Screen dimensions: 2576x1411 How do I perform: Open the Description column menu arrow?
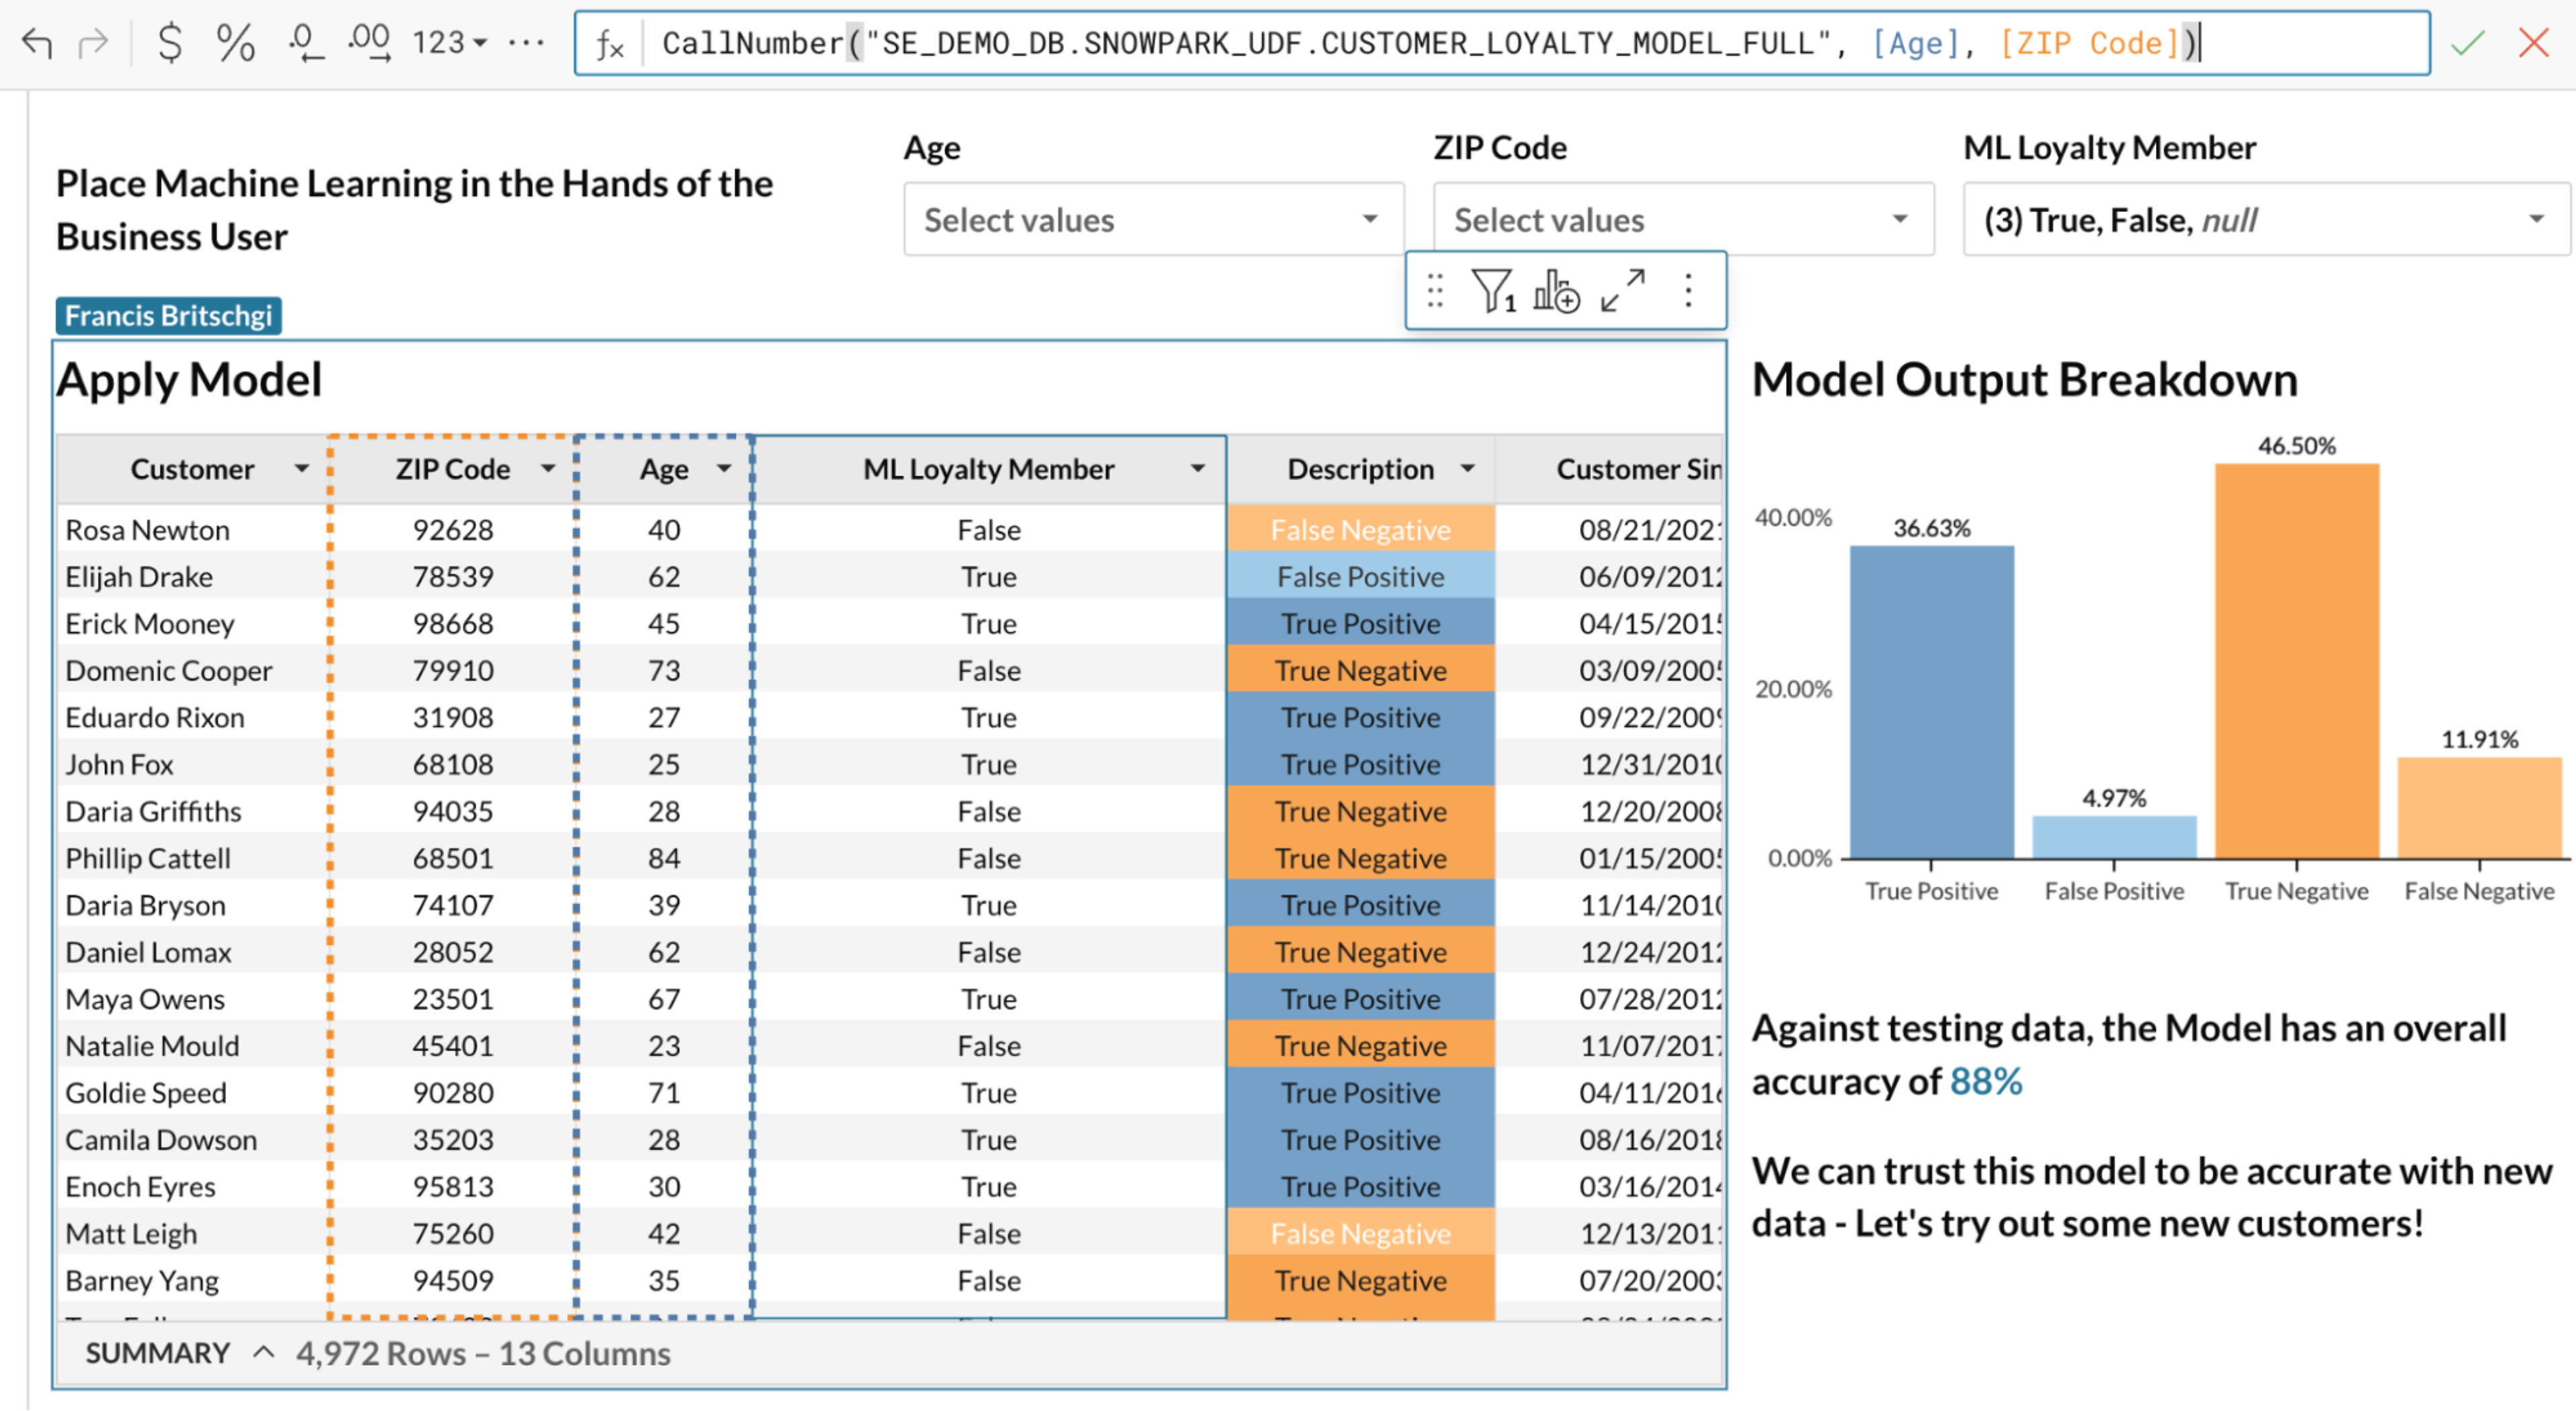point(1467,468)
